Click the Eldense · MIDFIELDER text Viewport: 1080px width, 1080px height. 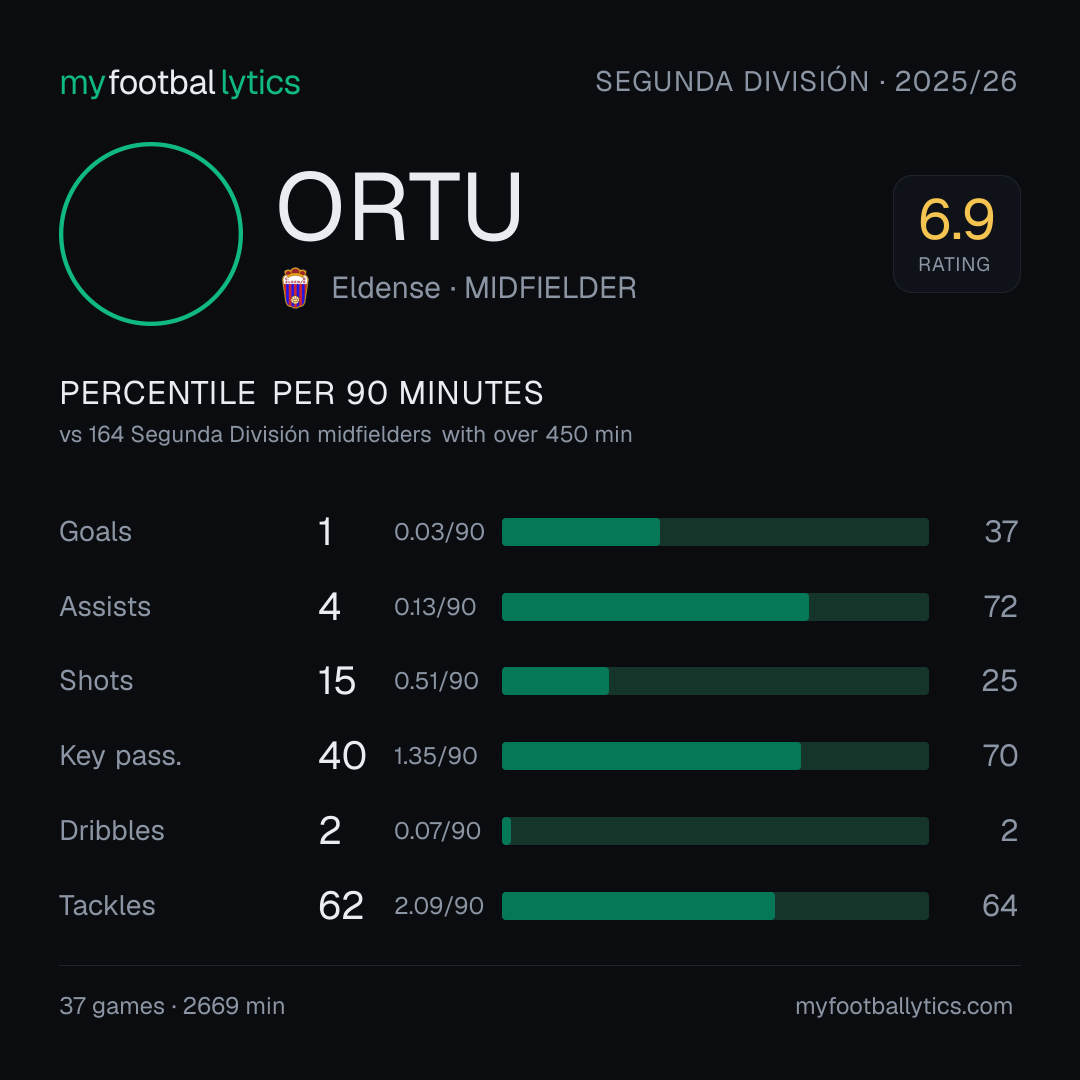click(x=484, y=288)
